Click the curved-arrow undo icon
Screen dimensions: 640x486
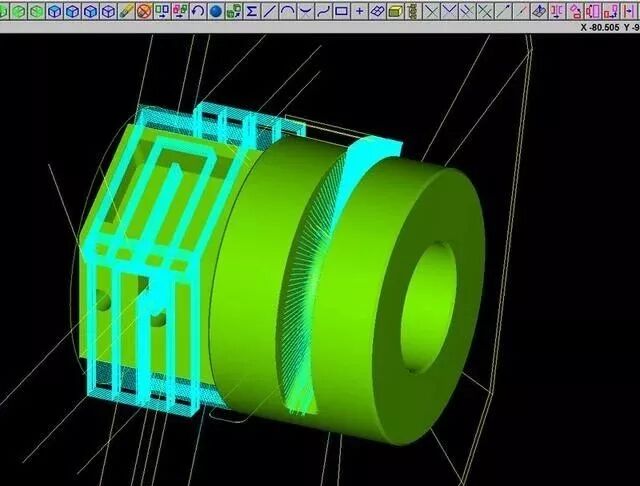[x=198, y=11]
